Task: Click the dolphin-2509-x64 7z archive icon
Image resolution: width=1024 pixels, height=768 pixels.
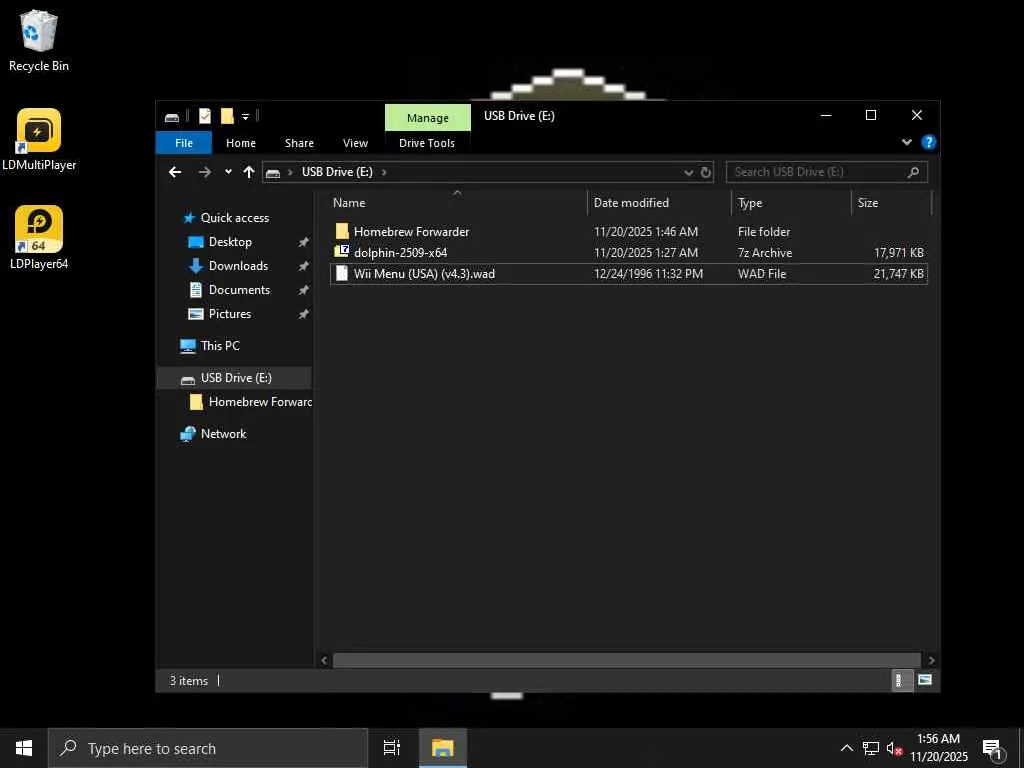Action: [342, 252]
